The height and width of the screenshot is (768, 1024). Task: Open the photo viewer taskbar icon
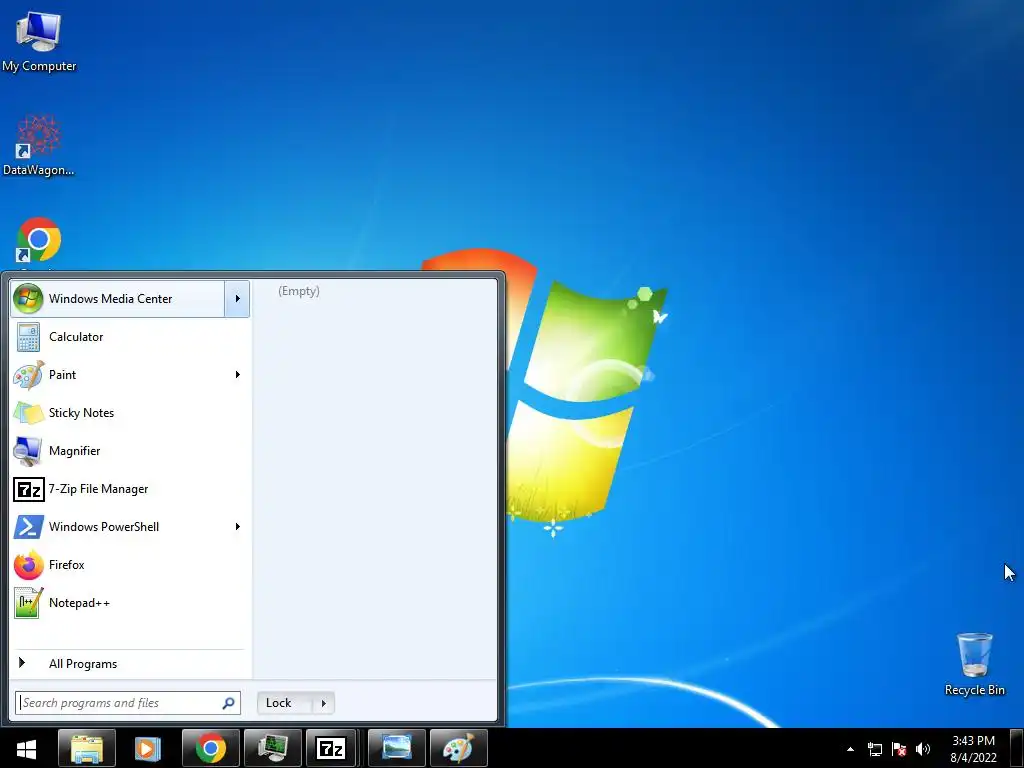(x=396, y=748)
